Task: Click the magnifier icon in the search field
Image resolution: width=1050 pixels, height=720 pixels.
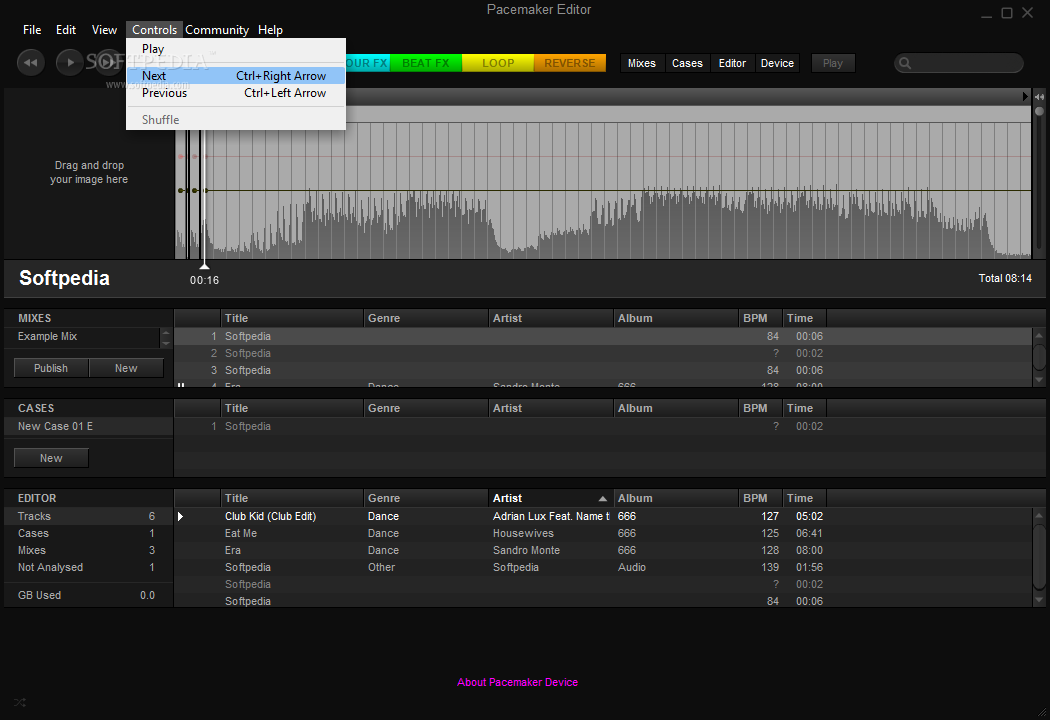Action: [905, 64]
